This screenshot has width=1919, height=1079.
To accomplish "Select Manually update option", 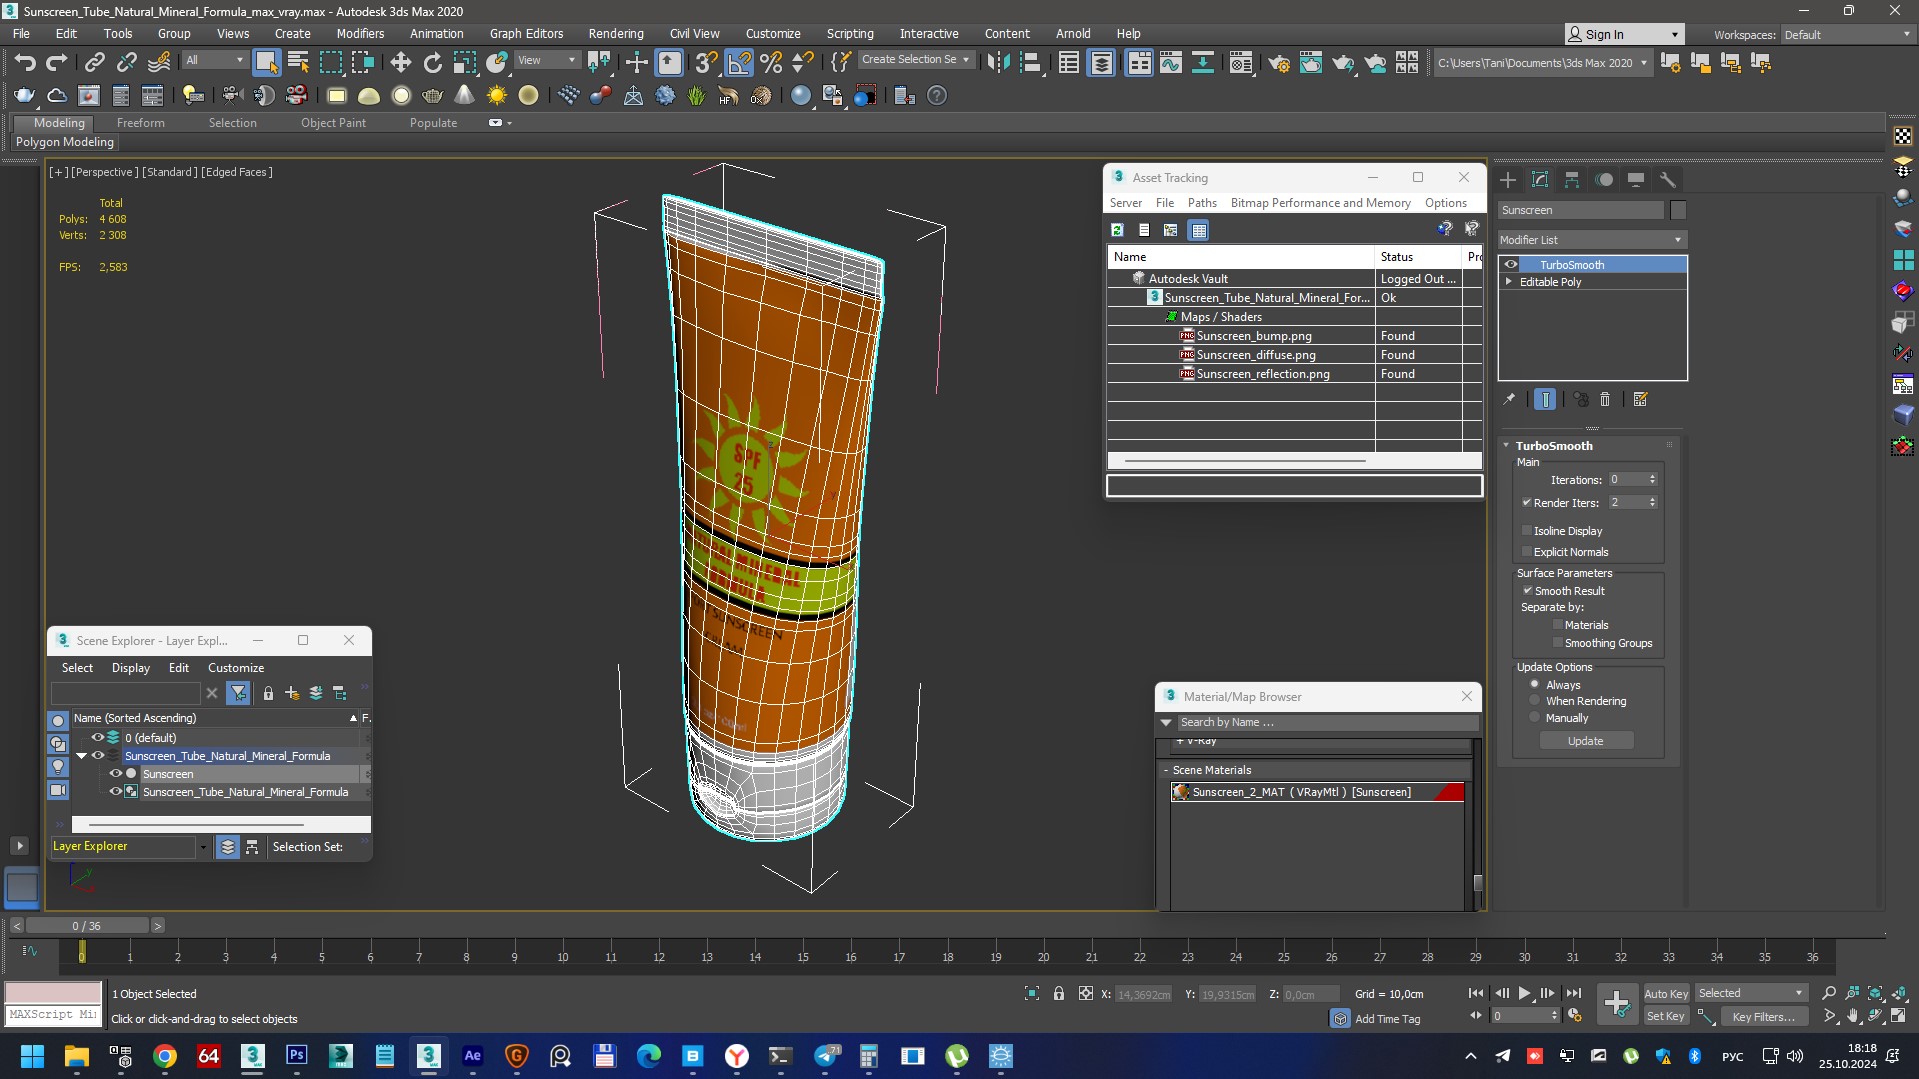I will pos(1535,718).
